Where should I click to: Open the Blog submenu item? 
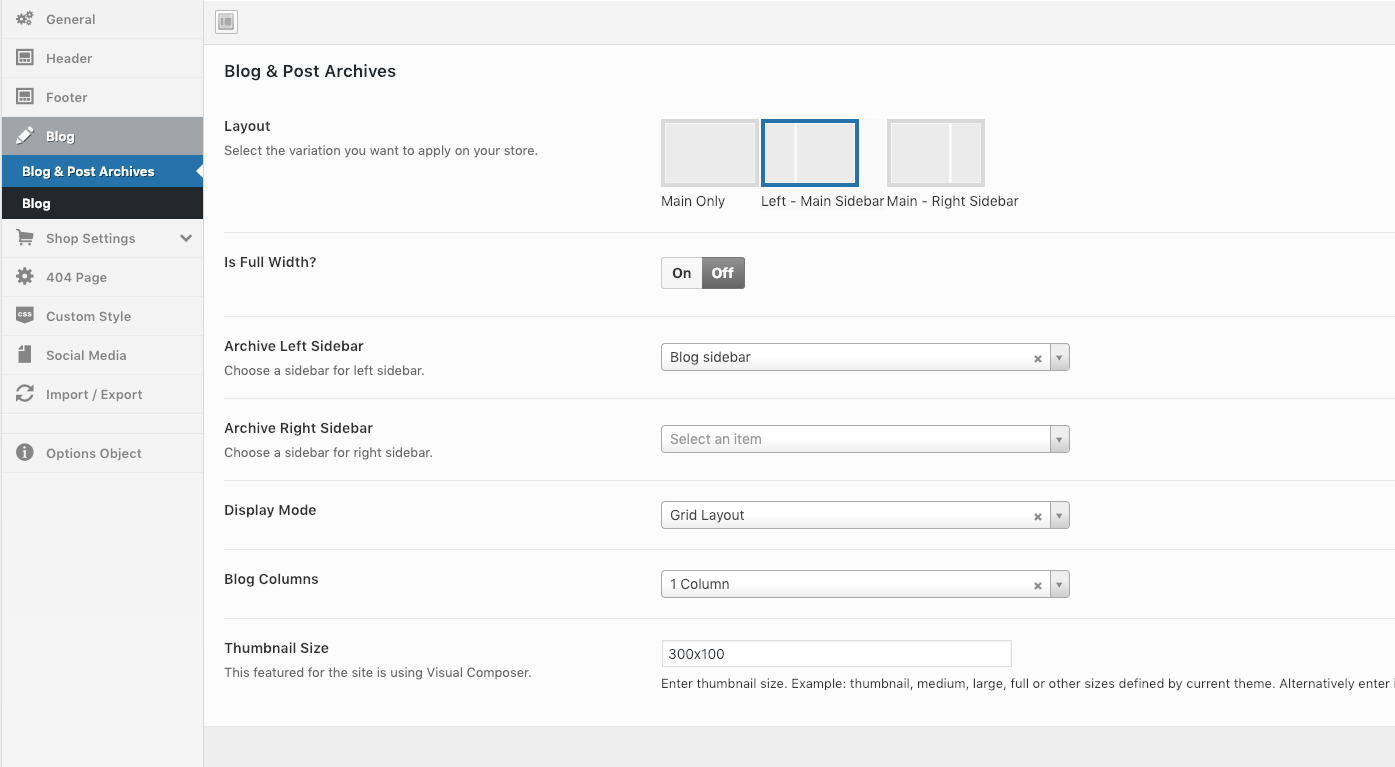36,203
